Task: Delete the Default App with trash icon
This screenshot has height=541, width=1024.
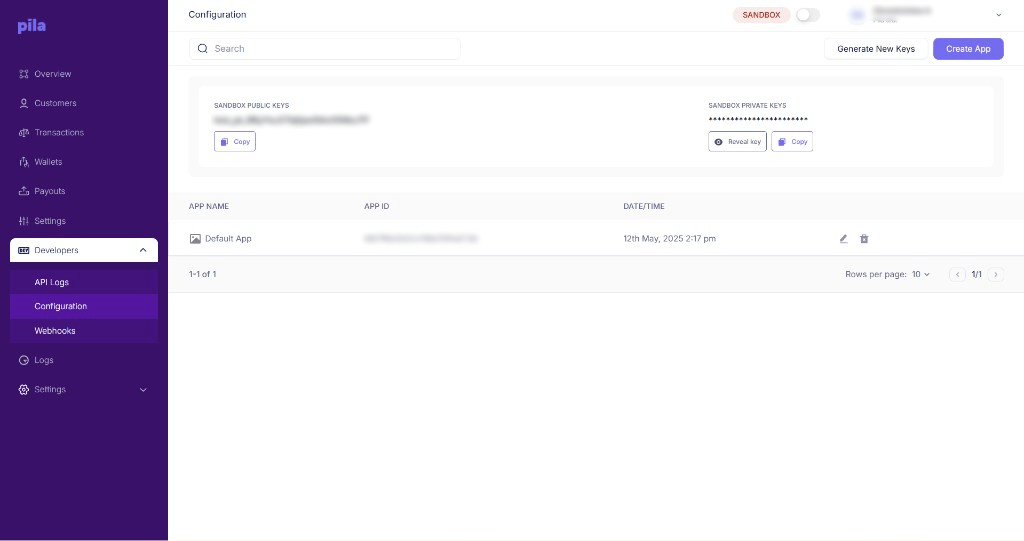Action: point(864,239)
